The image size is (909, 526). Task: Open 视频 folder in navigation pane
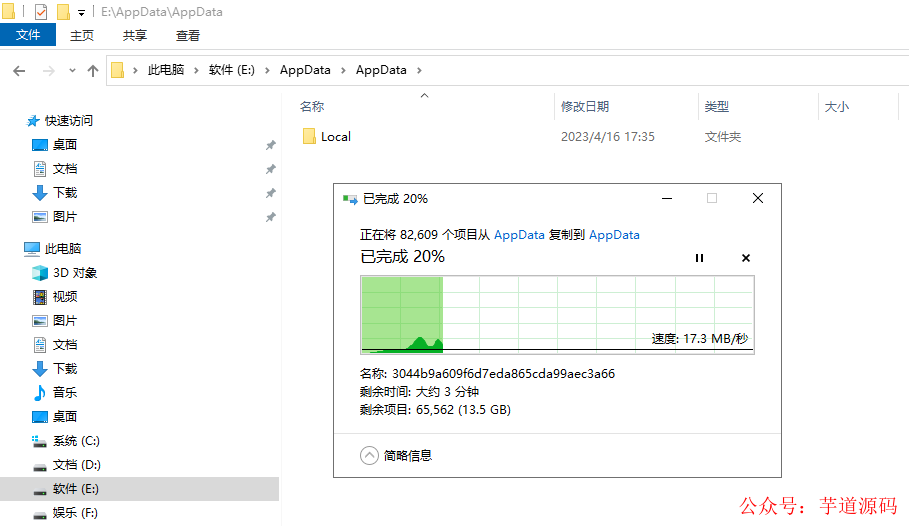click(x=65, y=297)
